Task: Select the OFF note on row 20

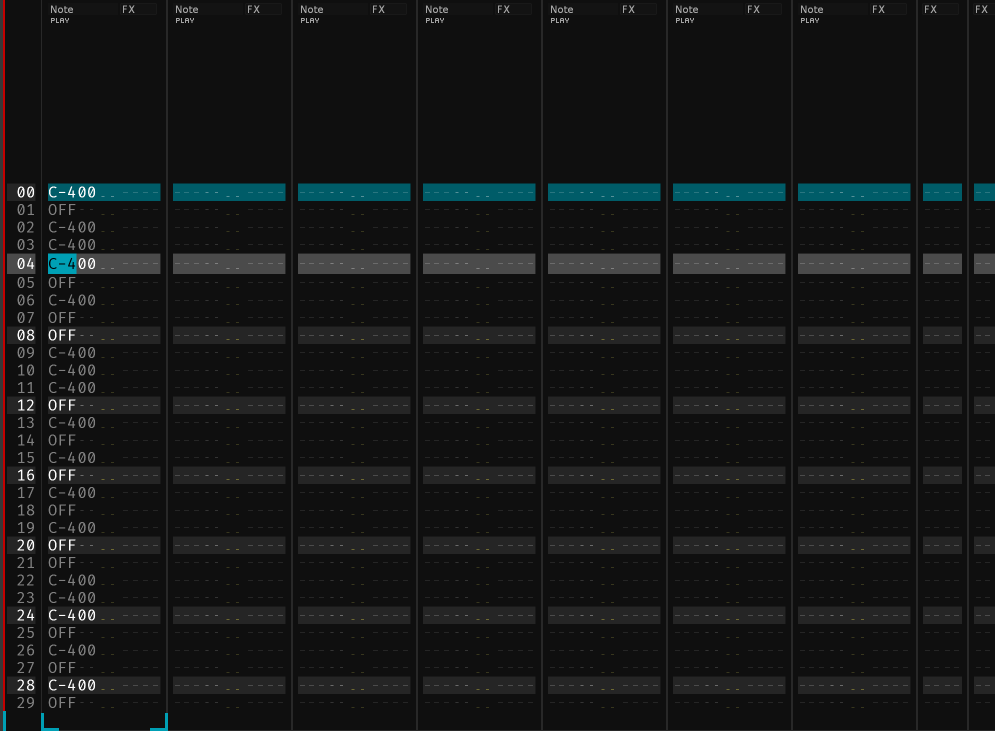Action: coord(62,546)
